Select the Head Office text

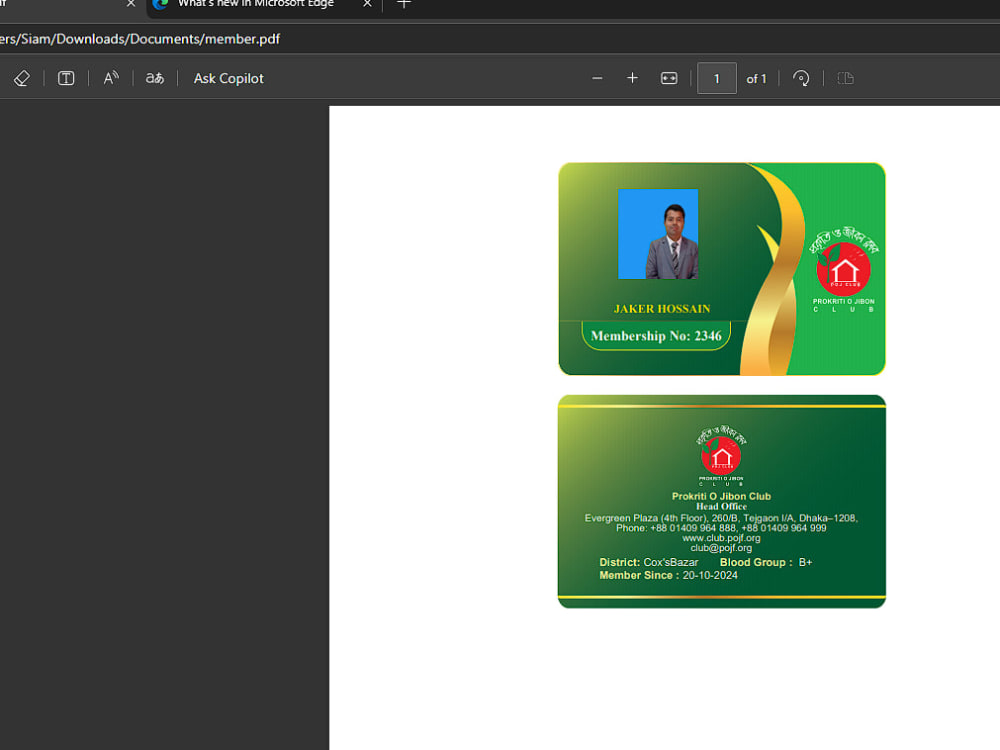pyautogui.click(x=721, y=506)
